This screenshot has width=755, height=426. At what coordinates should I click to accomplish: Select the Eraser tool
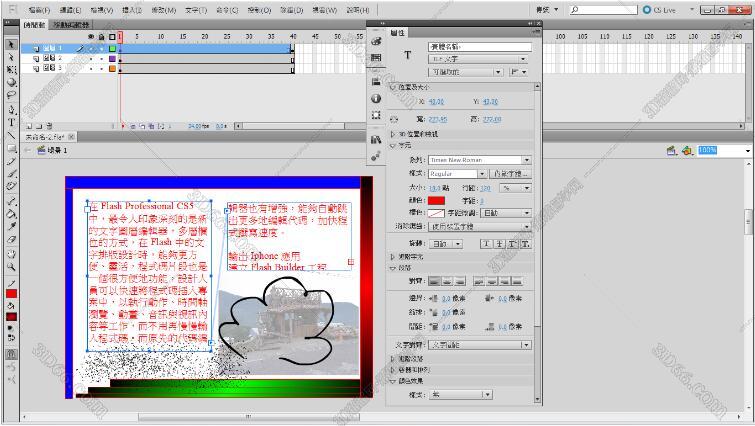point(11,240)
